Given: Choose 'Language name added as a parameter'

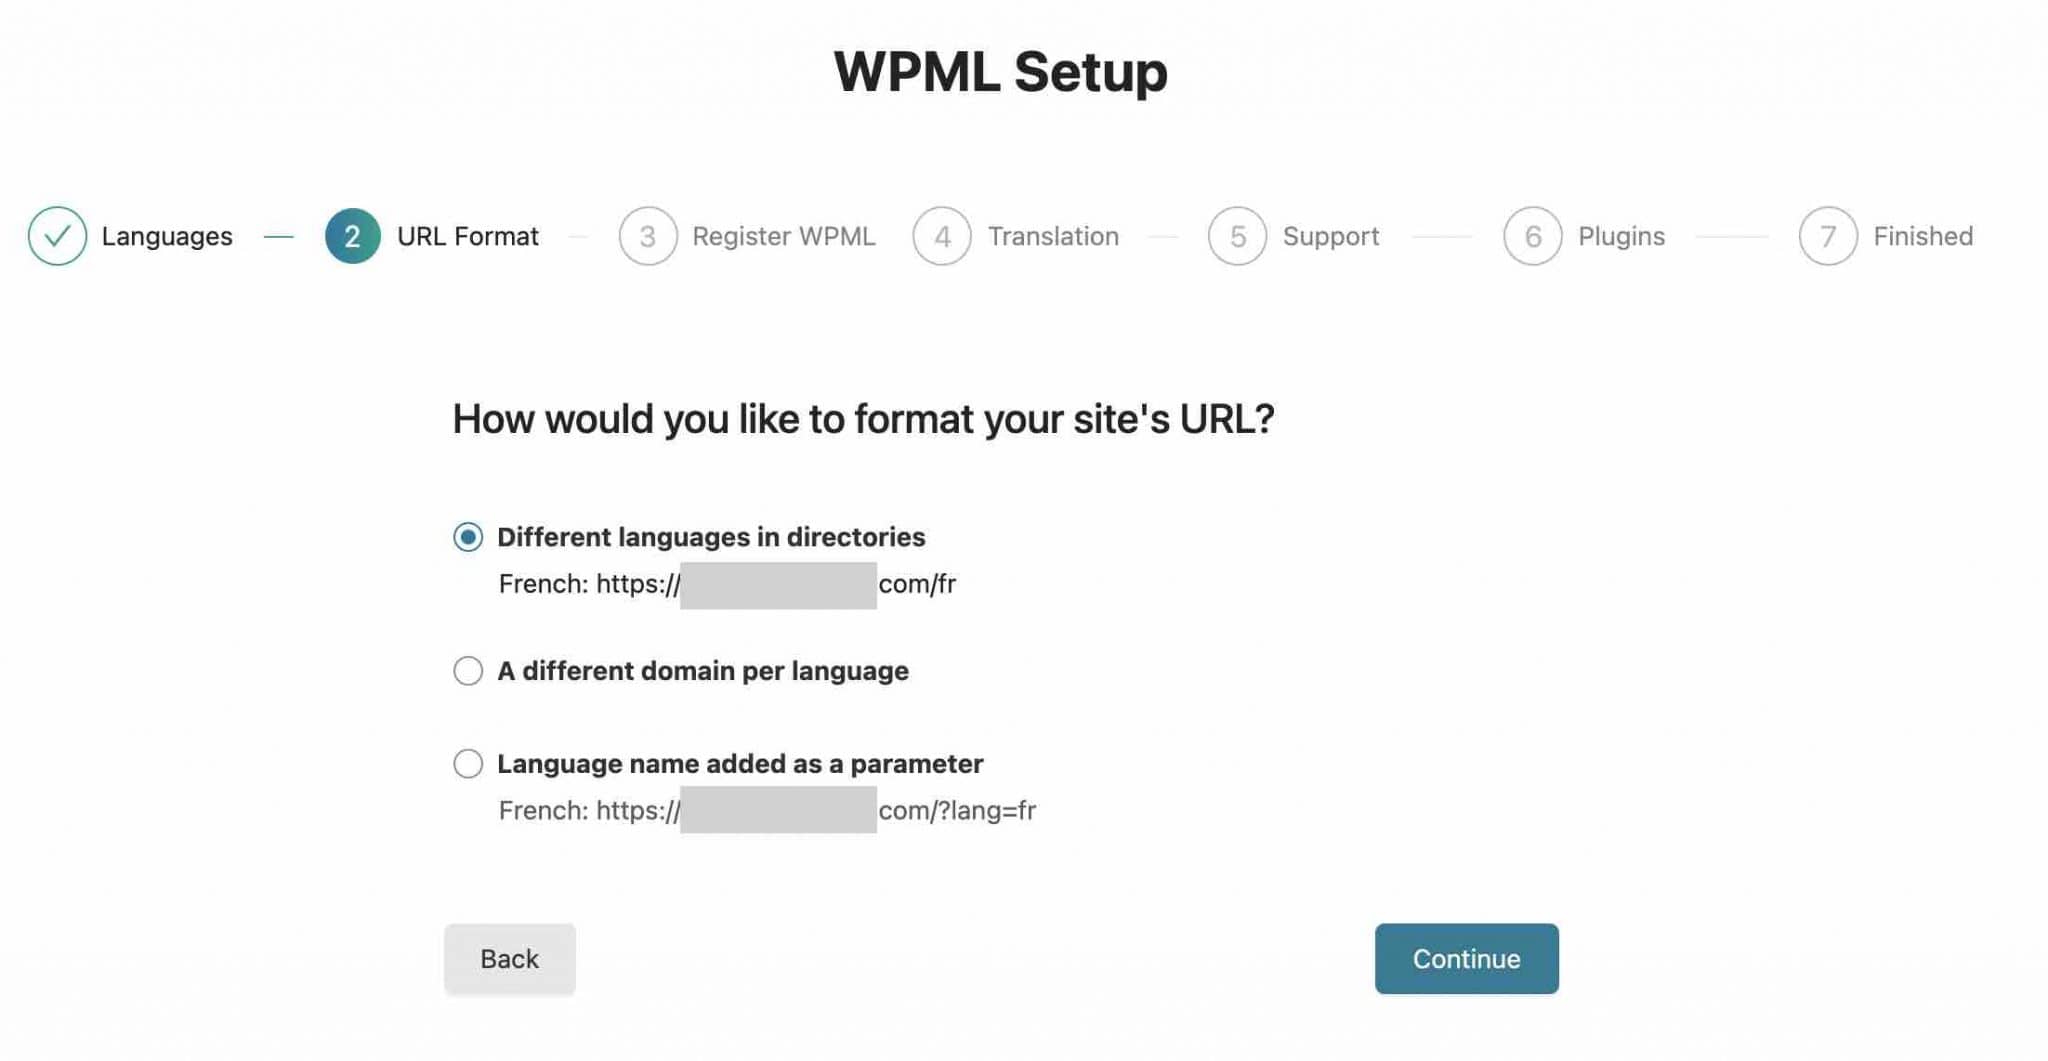Looking at the screenshot, I should (467, 763).
